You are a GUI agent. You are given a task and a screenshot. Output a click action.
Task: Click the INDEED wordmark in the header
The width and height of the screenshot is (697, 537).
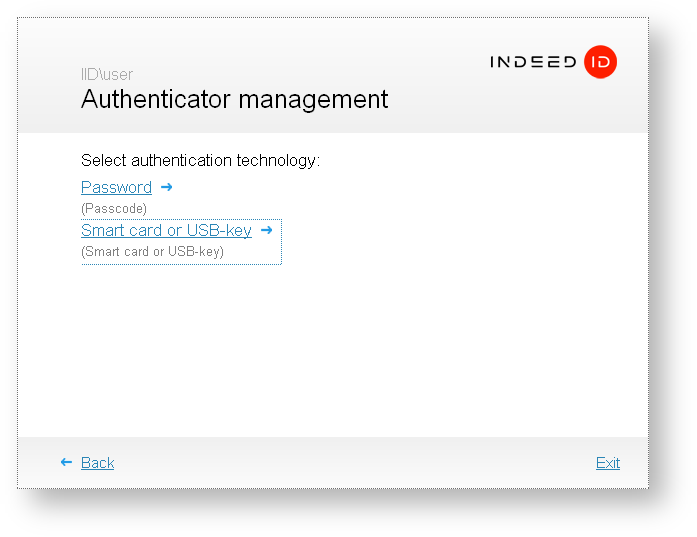[x=533, y=62]
